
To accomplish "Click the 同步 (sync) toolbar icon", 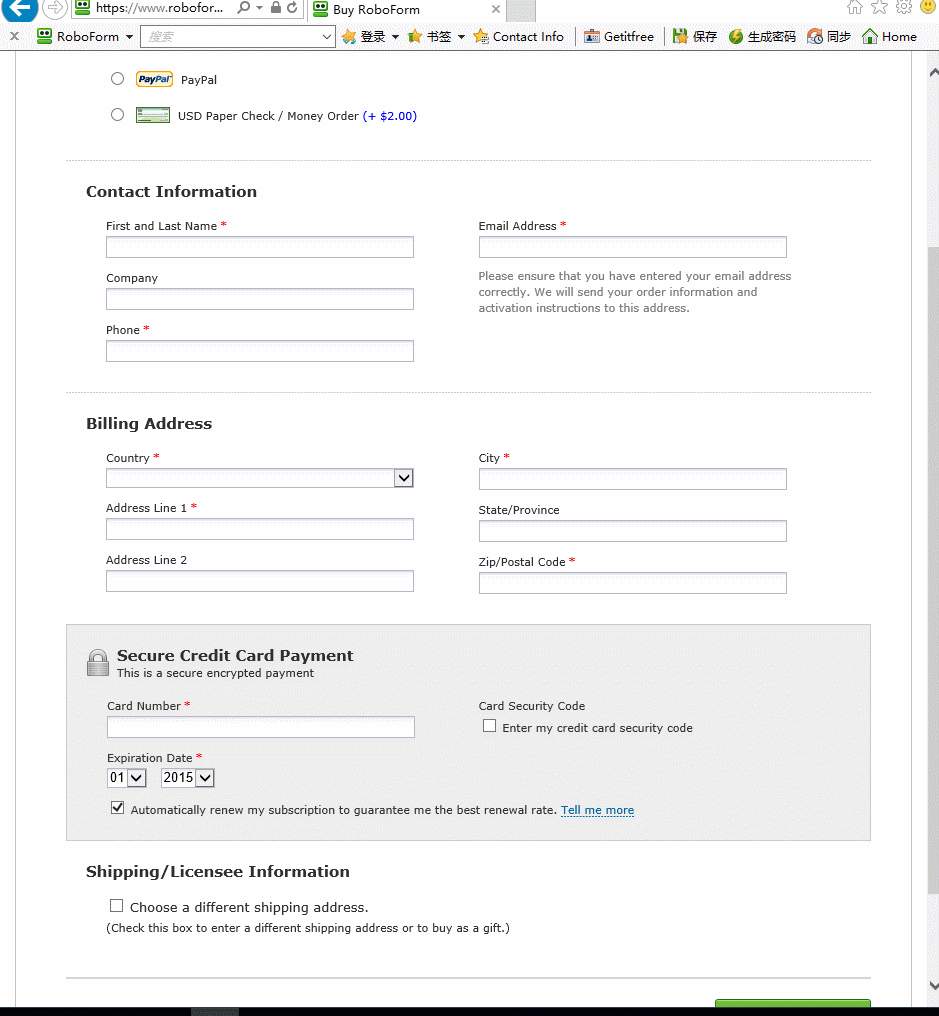I will (x=815, y=37).
